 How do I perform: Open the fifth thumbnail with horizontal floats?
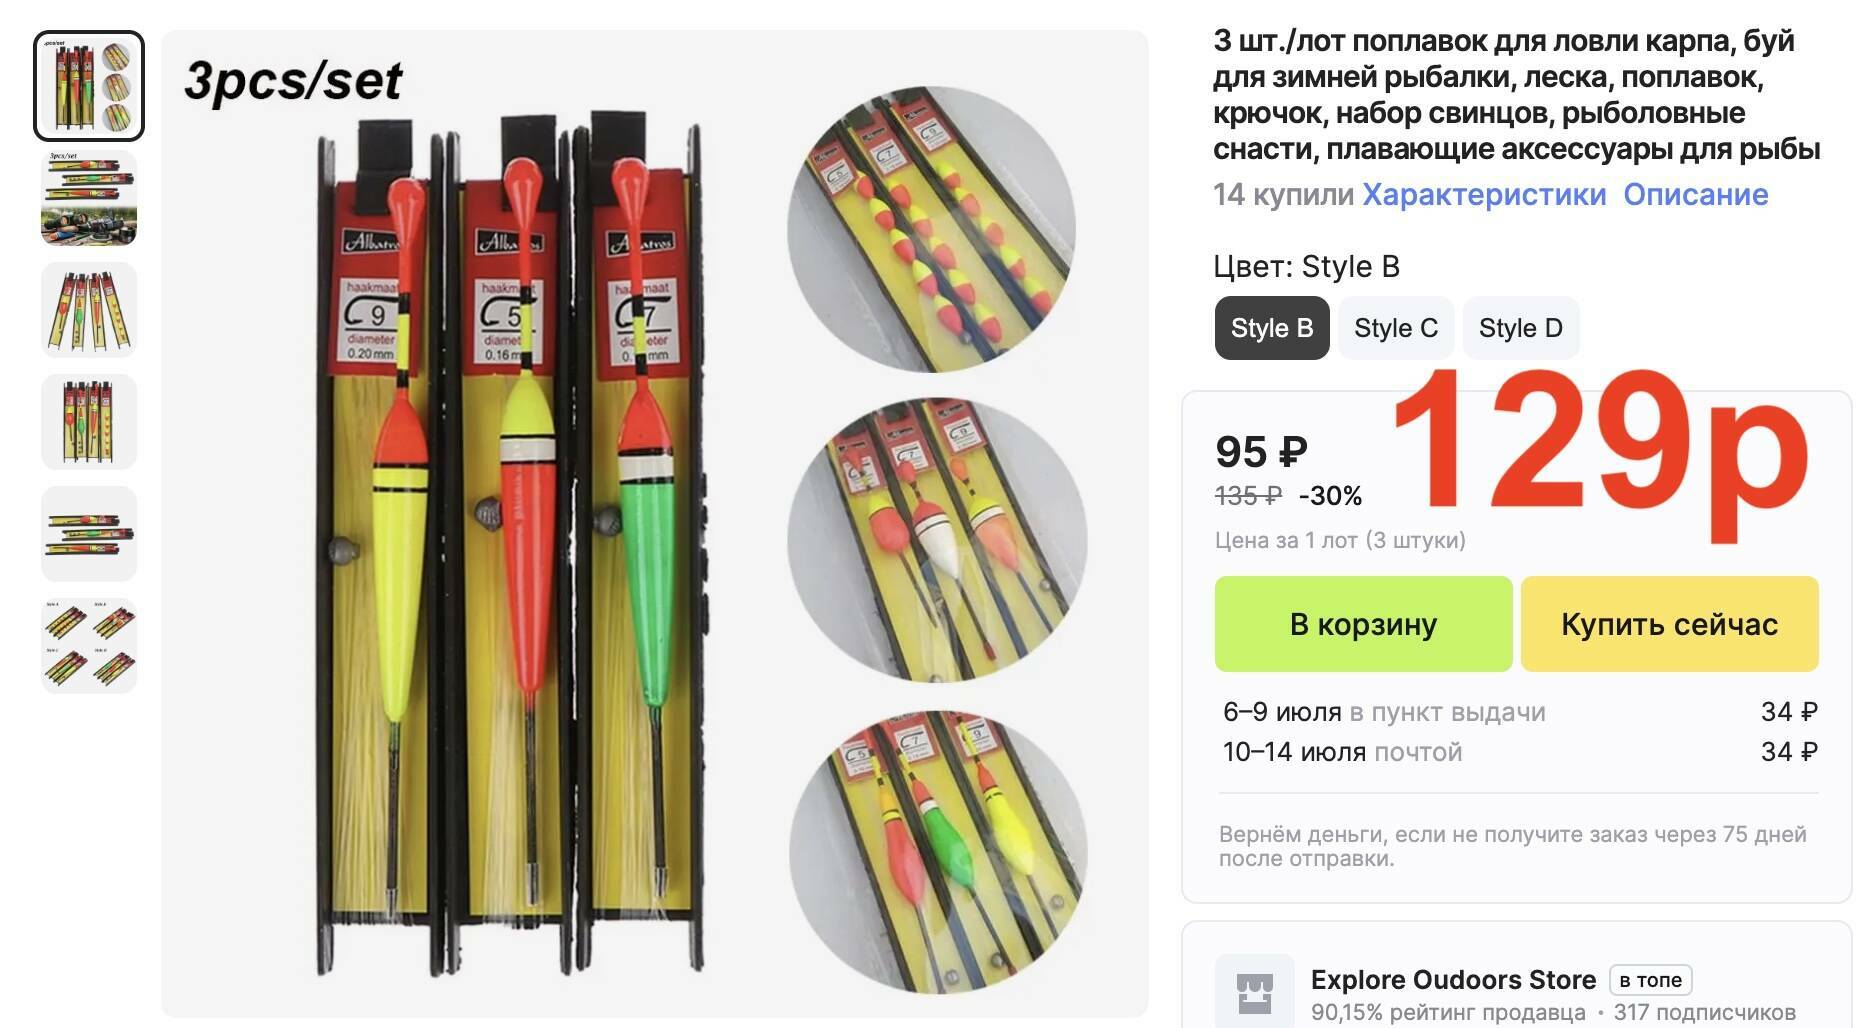[x=89, y=534]
